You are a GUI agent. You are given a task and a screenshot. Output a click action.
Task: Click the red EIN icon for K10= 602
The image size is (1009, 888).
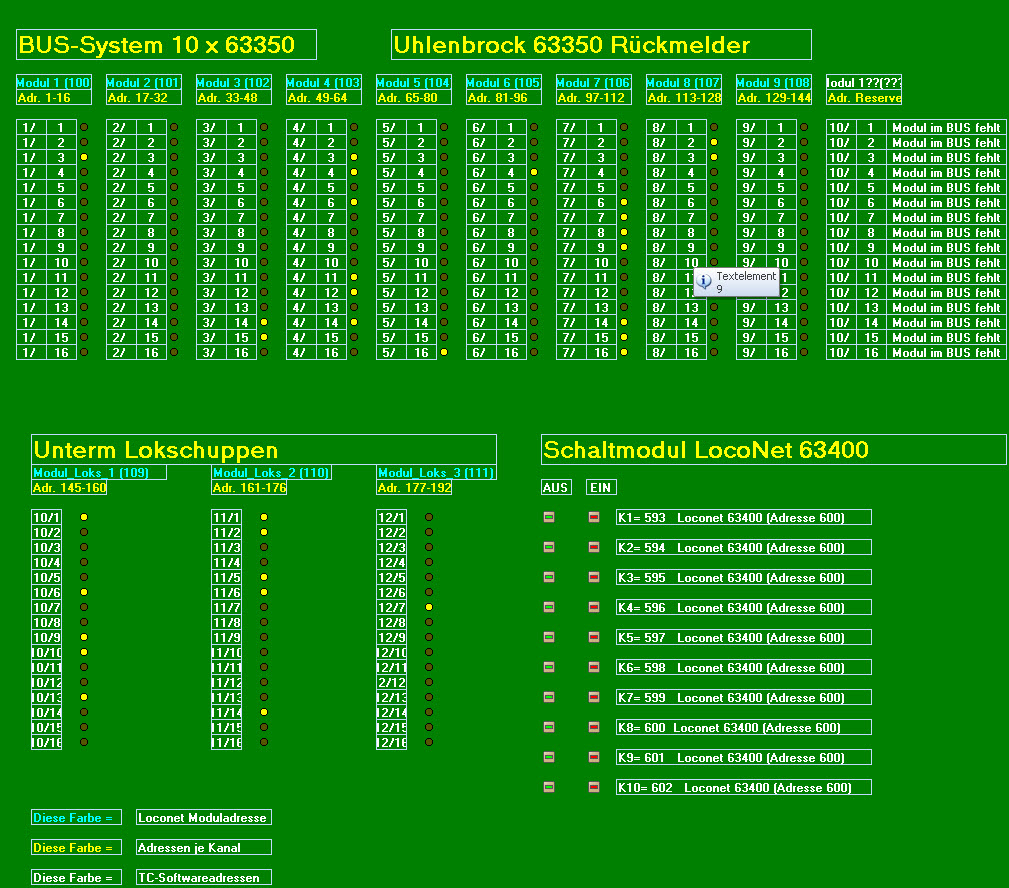pos(594,787)
